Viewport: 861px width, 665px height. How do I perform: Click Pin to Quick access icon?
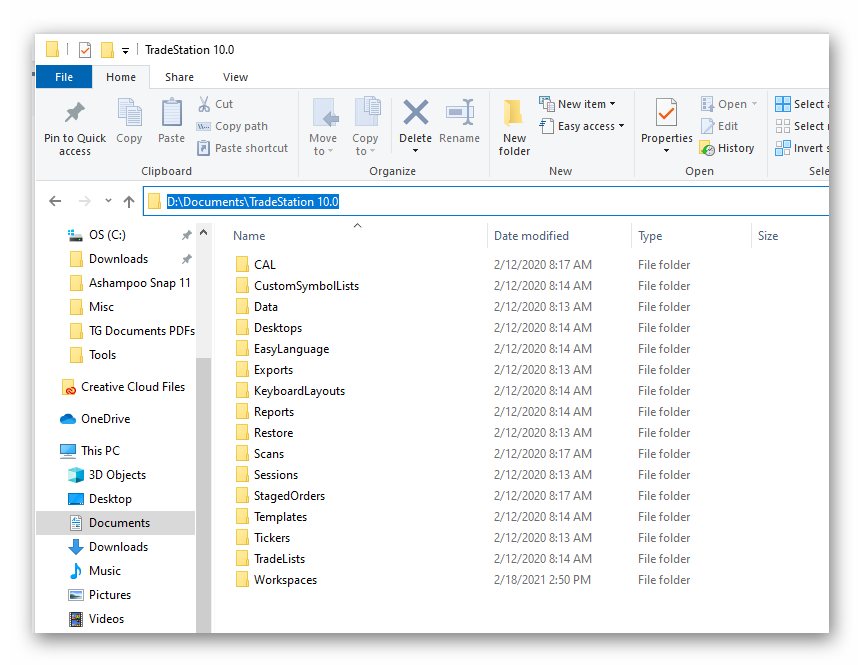point(75,113)
